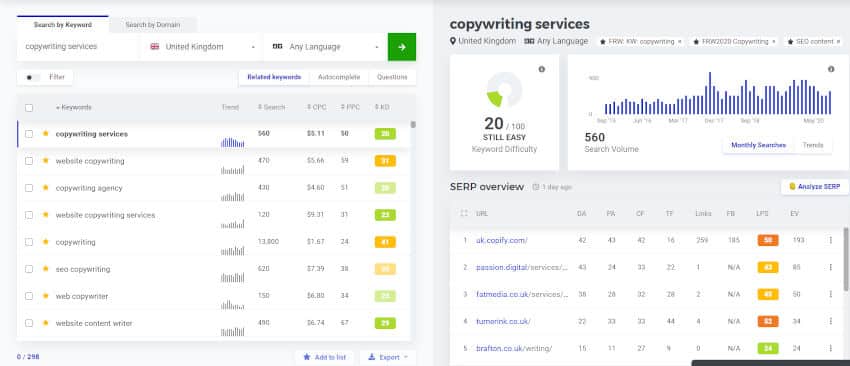The width and height of the screenshot is (850, 366).
Task: Click star icon beside copywriting keyword row
Action: [46, 242]
